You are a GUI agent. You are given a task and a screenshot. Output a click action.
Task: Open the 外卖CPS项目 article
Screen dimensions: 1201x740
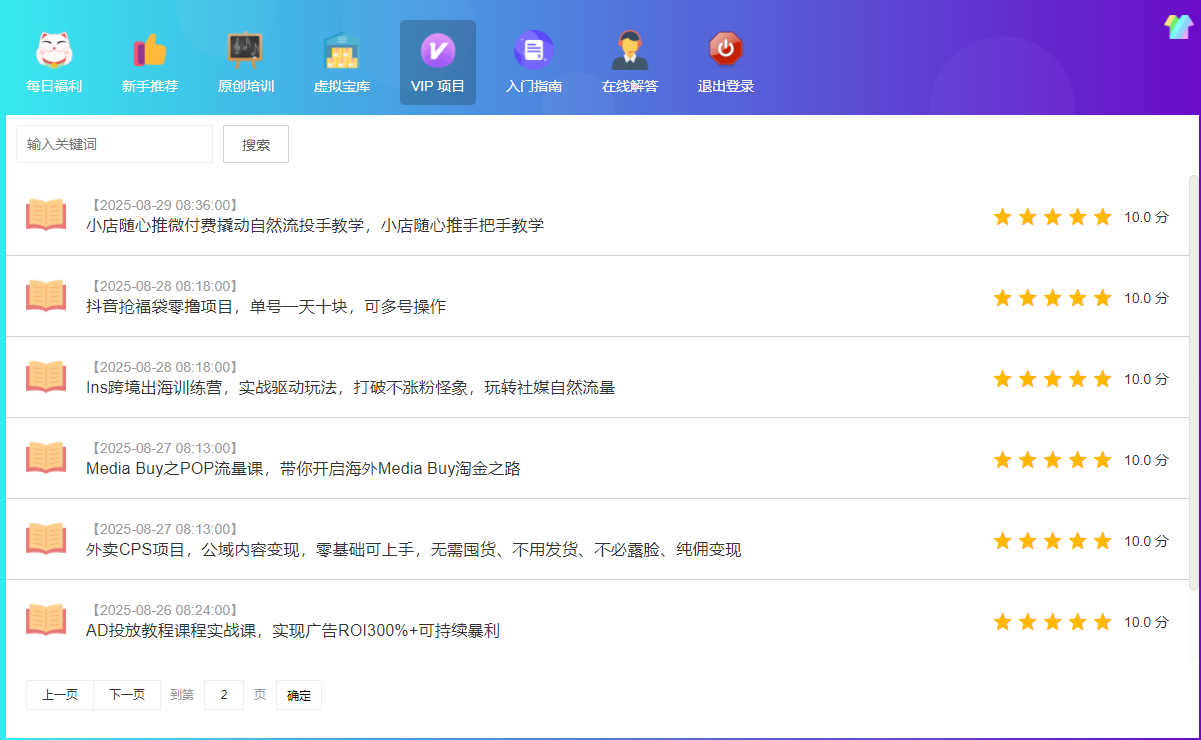[413, 550]
